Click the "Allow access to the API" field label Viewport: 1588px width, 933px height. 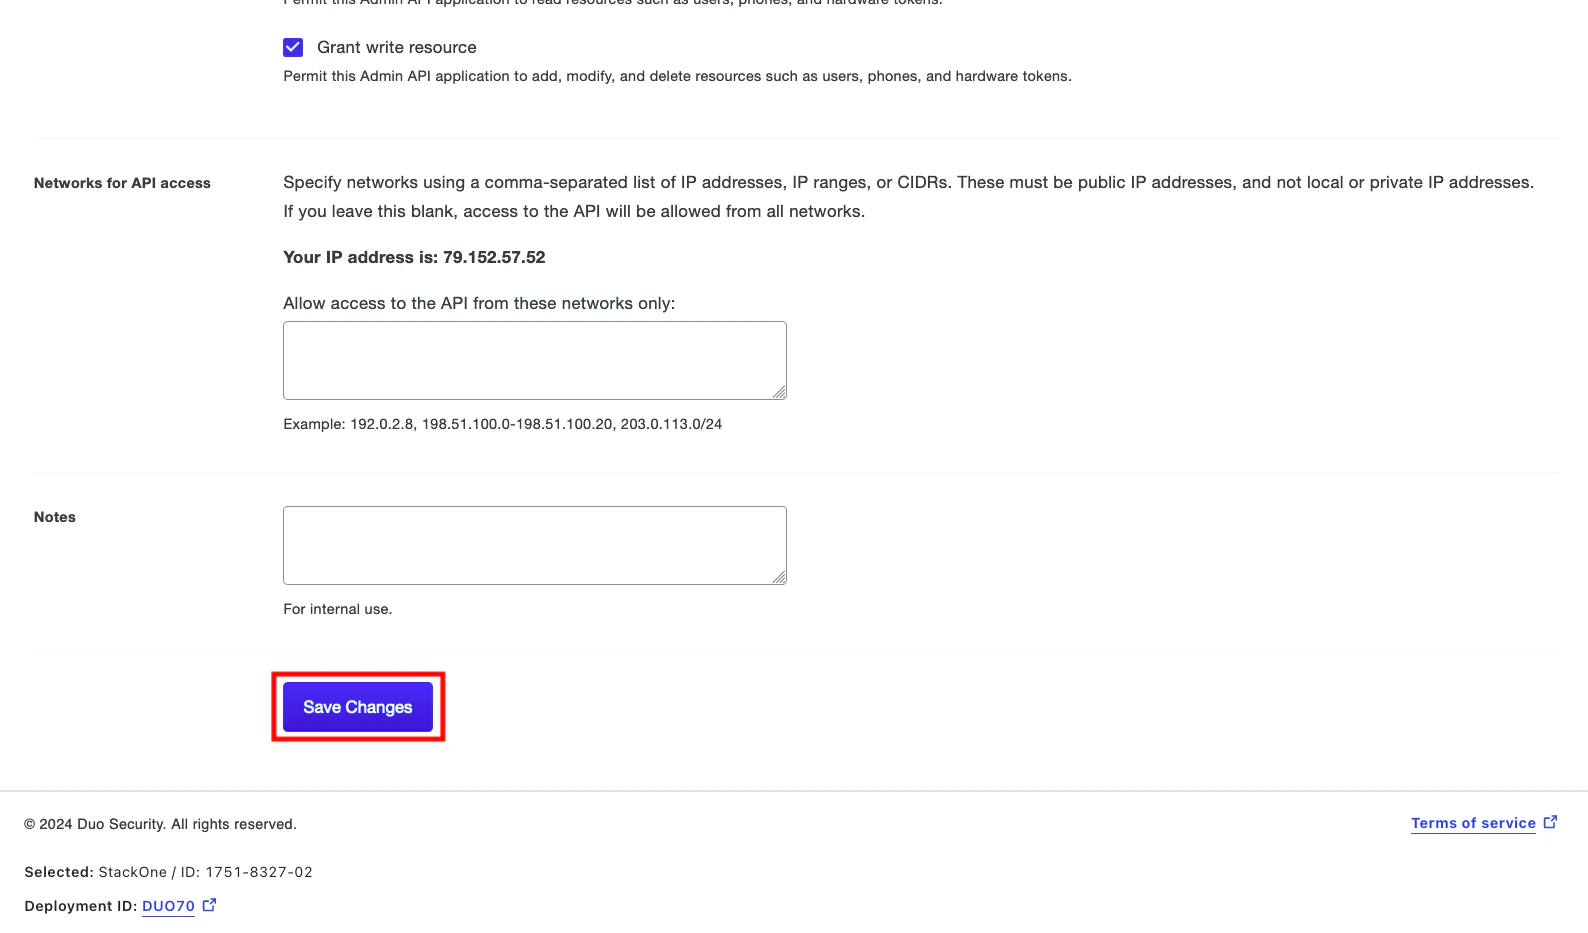[479, 303]
